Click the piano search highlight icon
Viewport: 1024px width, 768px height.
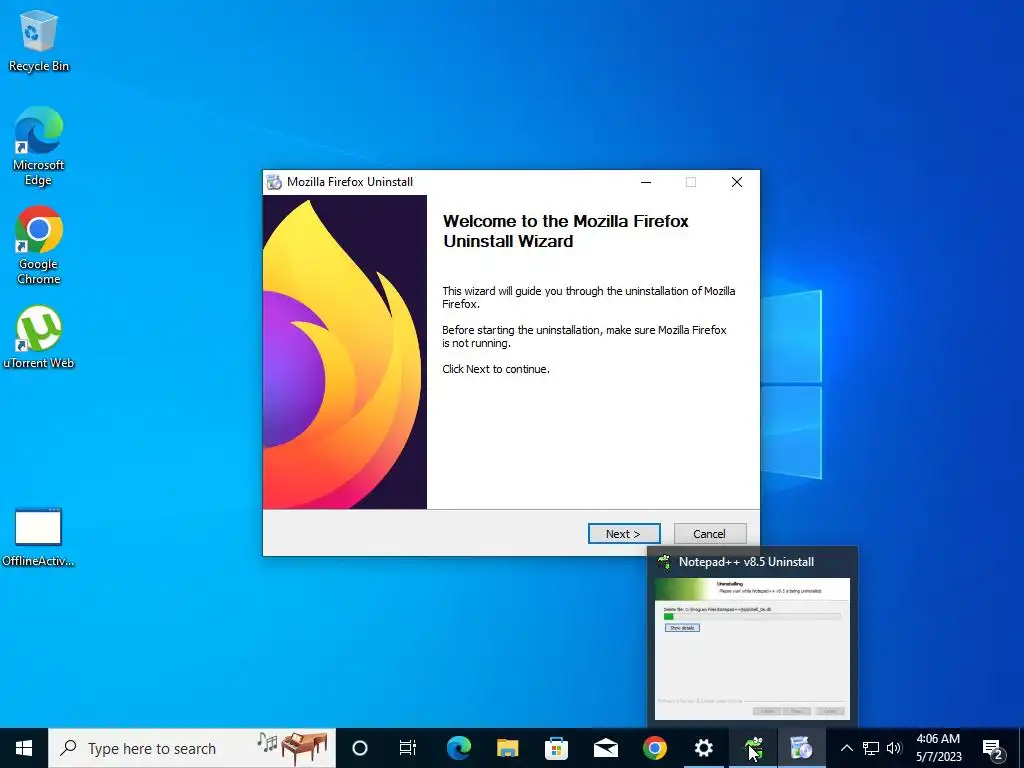293,748
